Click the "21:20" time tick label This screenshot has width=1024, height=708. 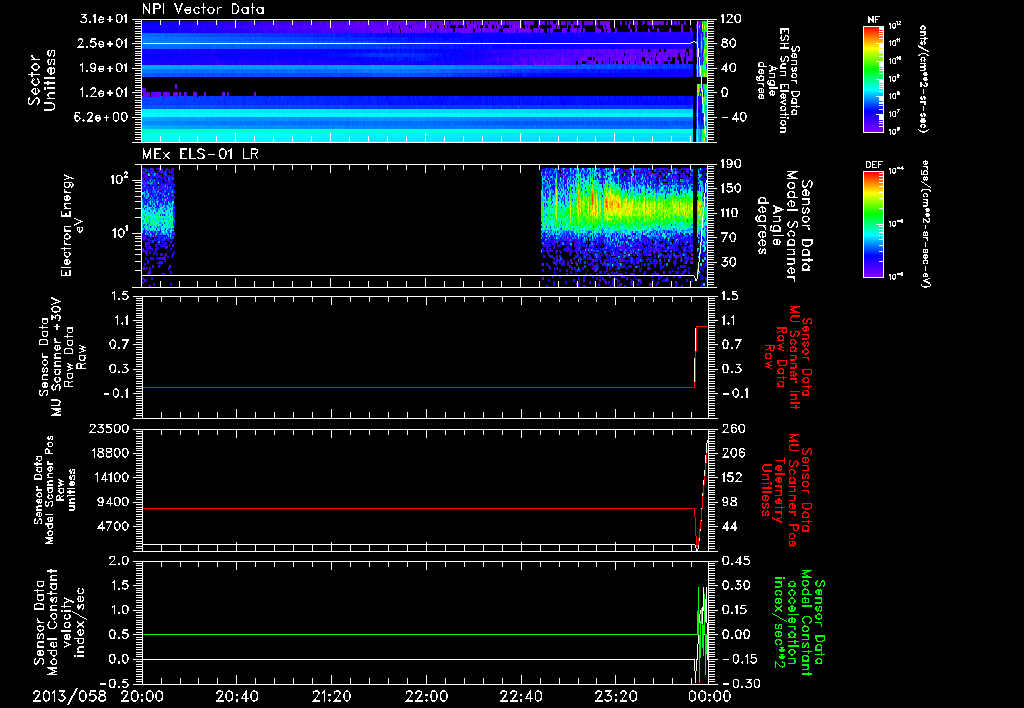(x=332, y=696)
